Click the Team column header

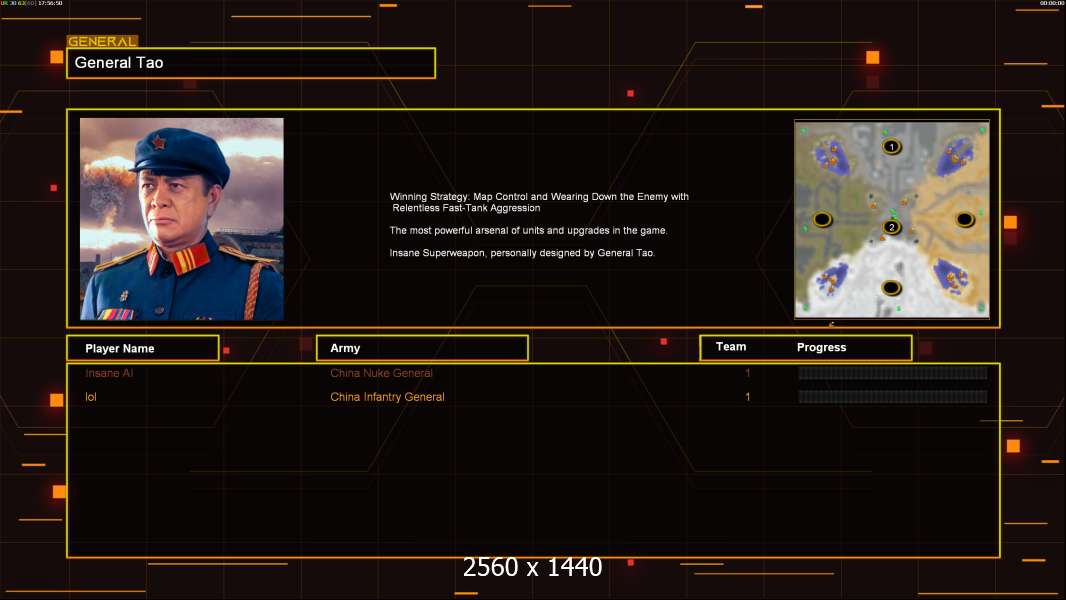[x=731, y=347]
